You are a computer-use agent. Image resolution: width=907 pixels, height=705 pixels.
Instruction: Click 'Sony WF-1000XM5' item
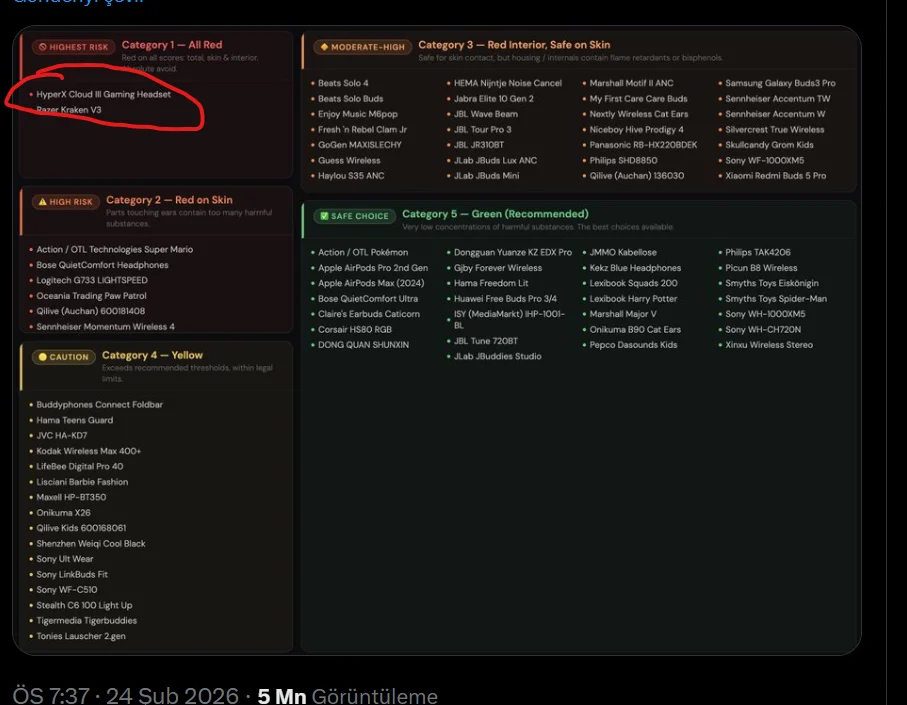(x=765, y=160)
